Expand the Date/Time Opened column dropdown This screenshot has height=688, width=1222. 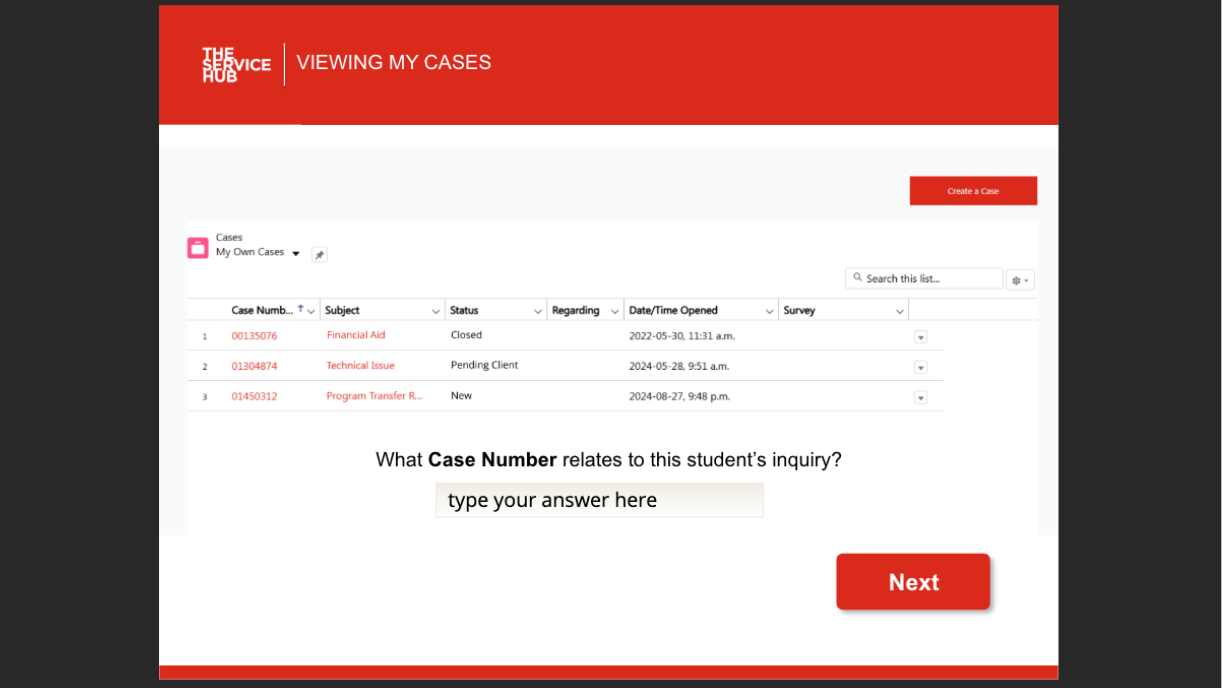point(770,310)
